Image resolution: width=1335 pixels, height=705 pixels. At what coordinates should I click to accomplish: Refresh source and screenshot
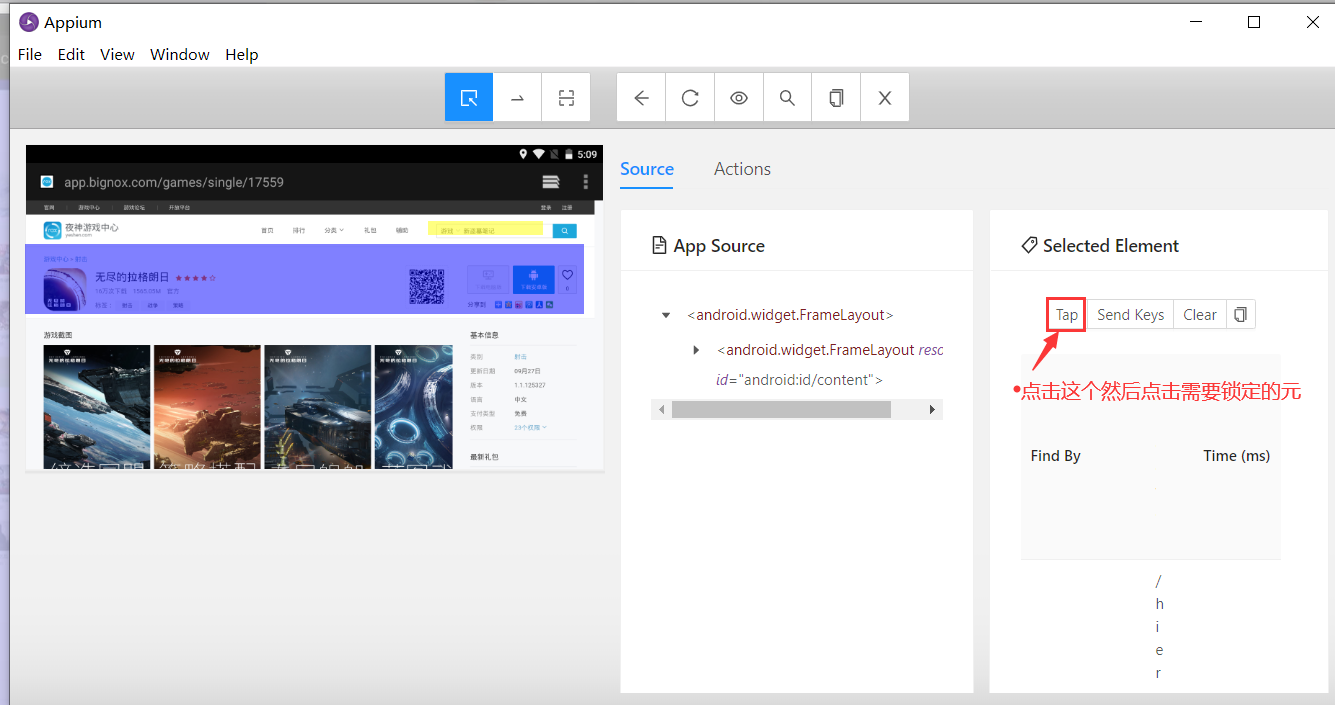coord(690,97)
